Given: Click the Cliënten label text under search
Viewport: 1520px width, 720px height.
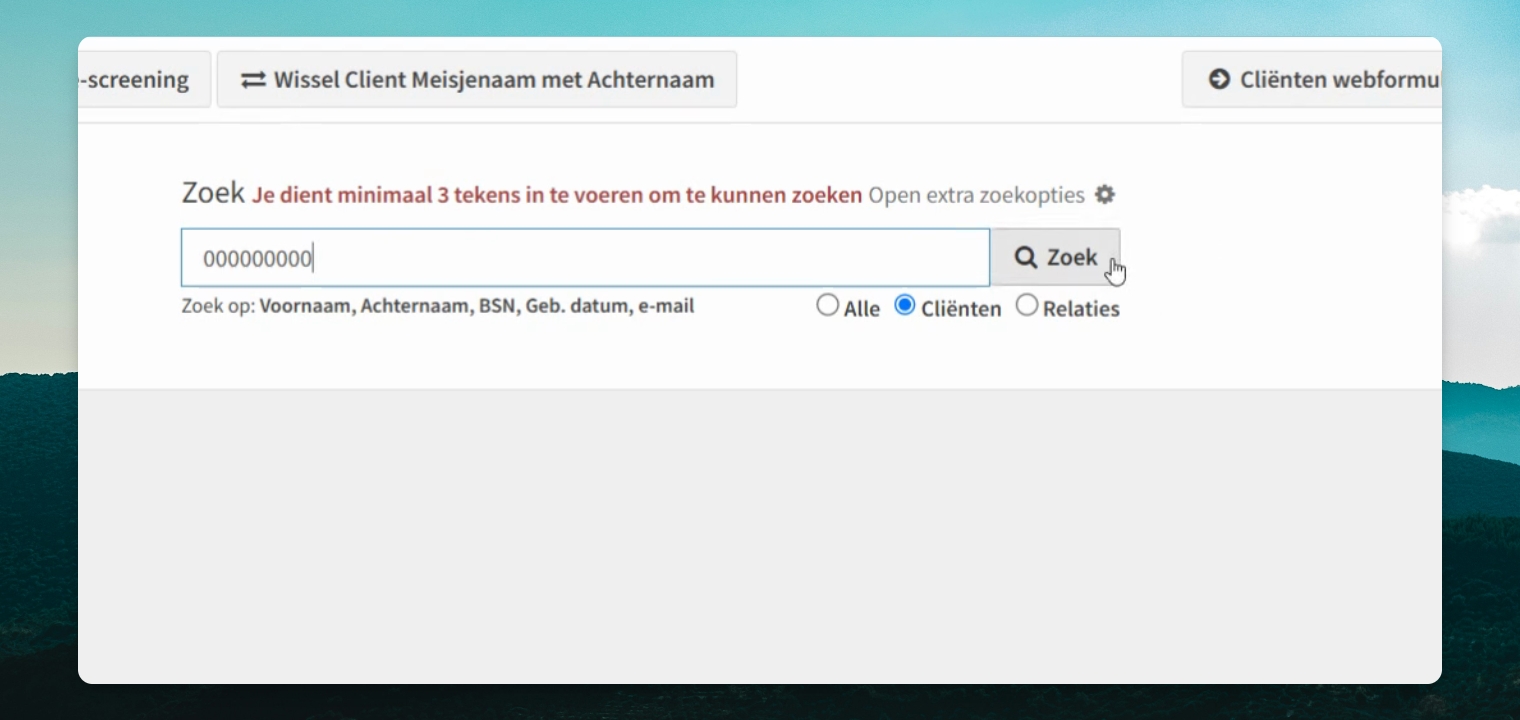Looking at the screenshot, I should click(961, 309).
